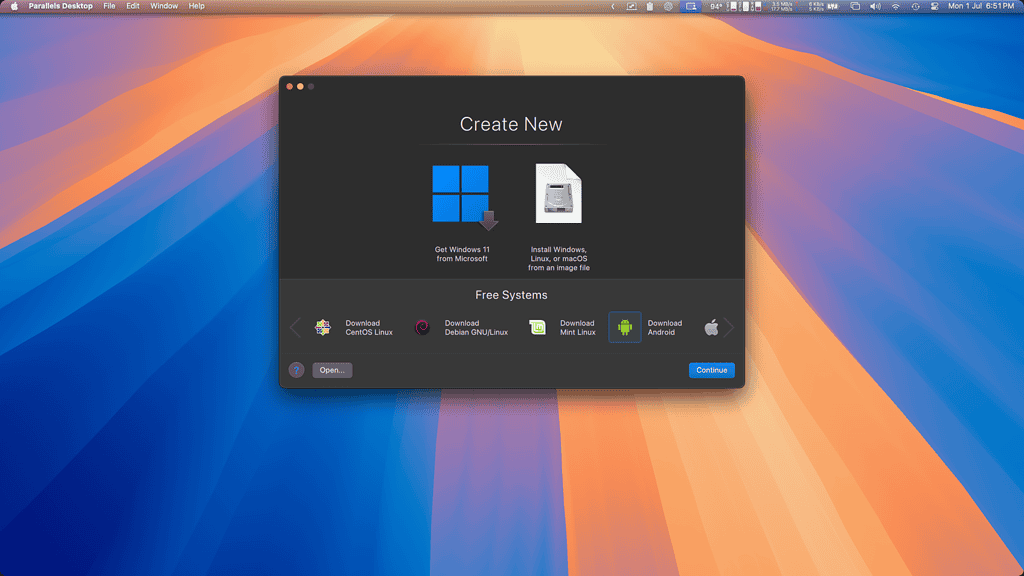Select the partially visible Apple macOS icon
Viewport: 1024px width, 576px height.
click(x=711, y=327)
